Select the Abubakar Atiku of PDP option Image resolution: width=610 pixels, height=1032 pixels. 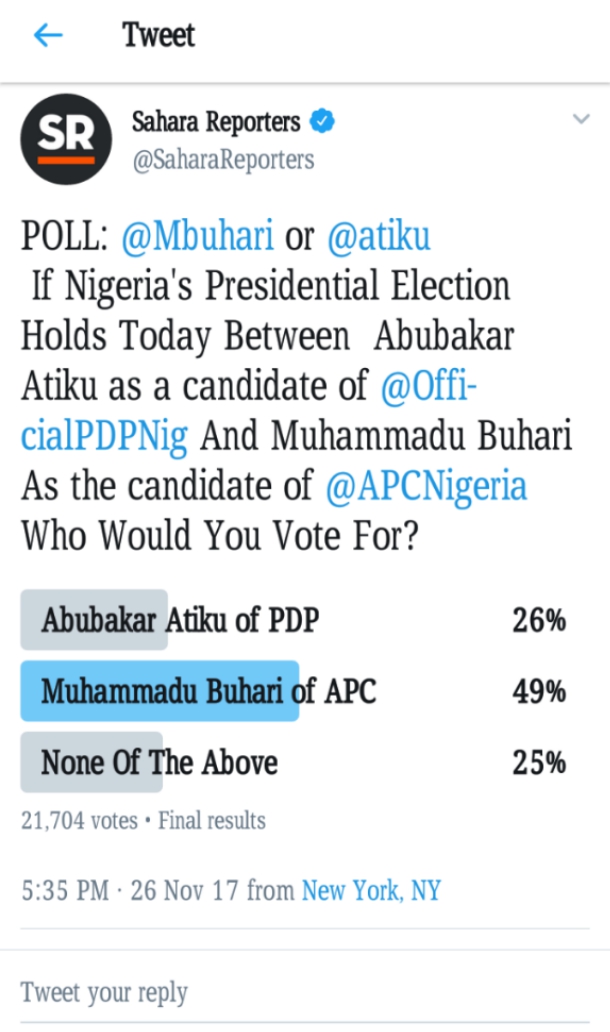pyautogui.click(x=180, y=620)
